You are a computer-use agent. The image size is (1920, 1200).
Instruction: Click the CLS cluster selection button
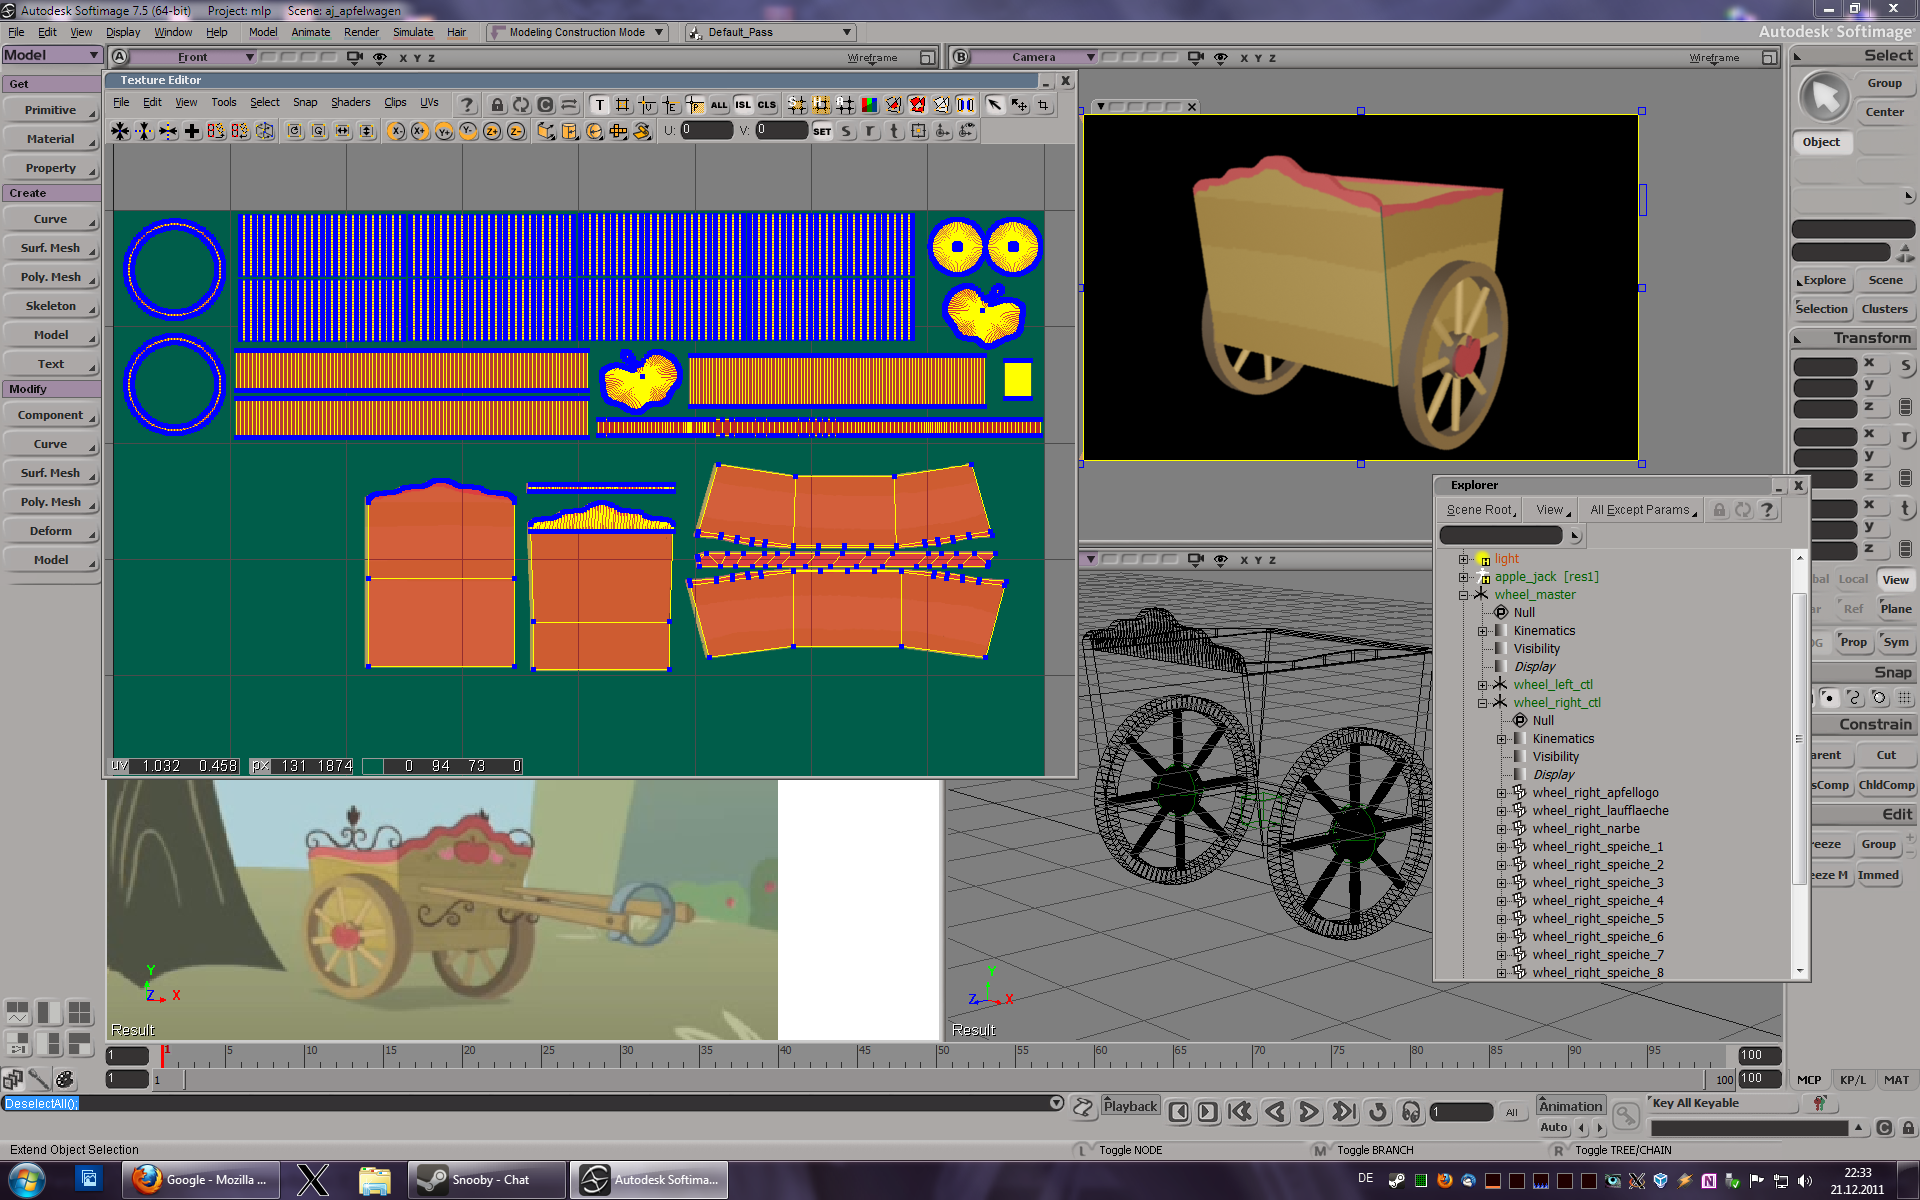[767, 105]
